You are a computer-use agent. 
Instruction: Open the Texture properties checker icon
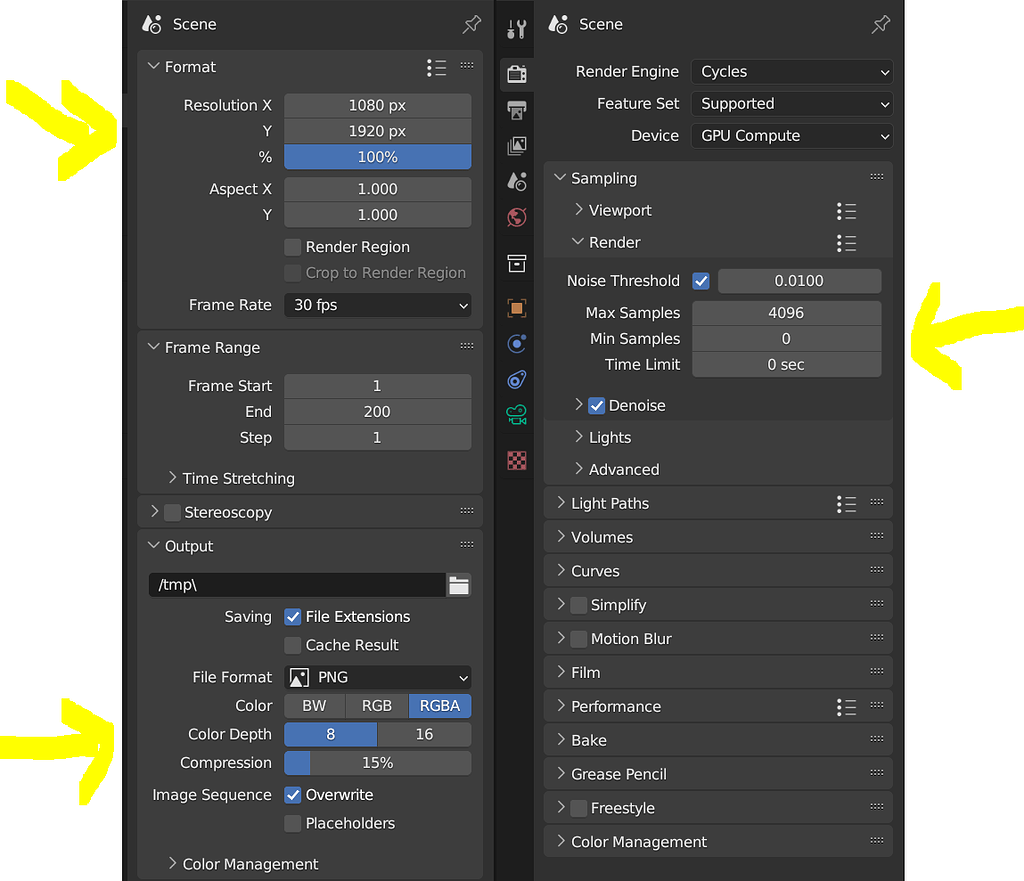click(517, 460)
